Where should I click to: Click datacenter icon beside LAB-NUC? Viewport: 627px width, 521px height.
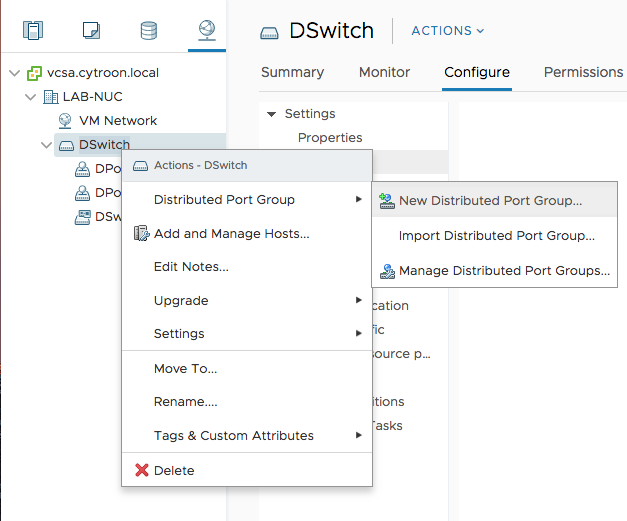point(50,97)
